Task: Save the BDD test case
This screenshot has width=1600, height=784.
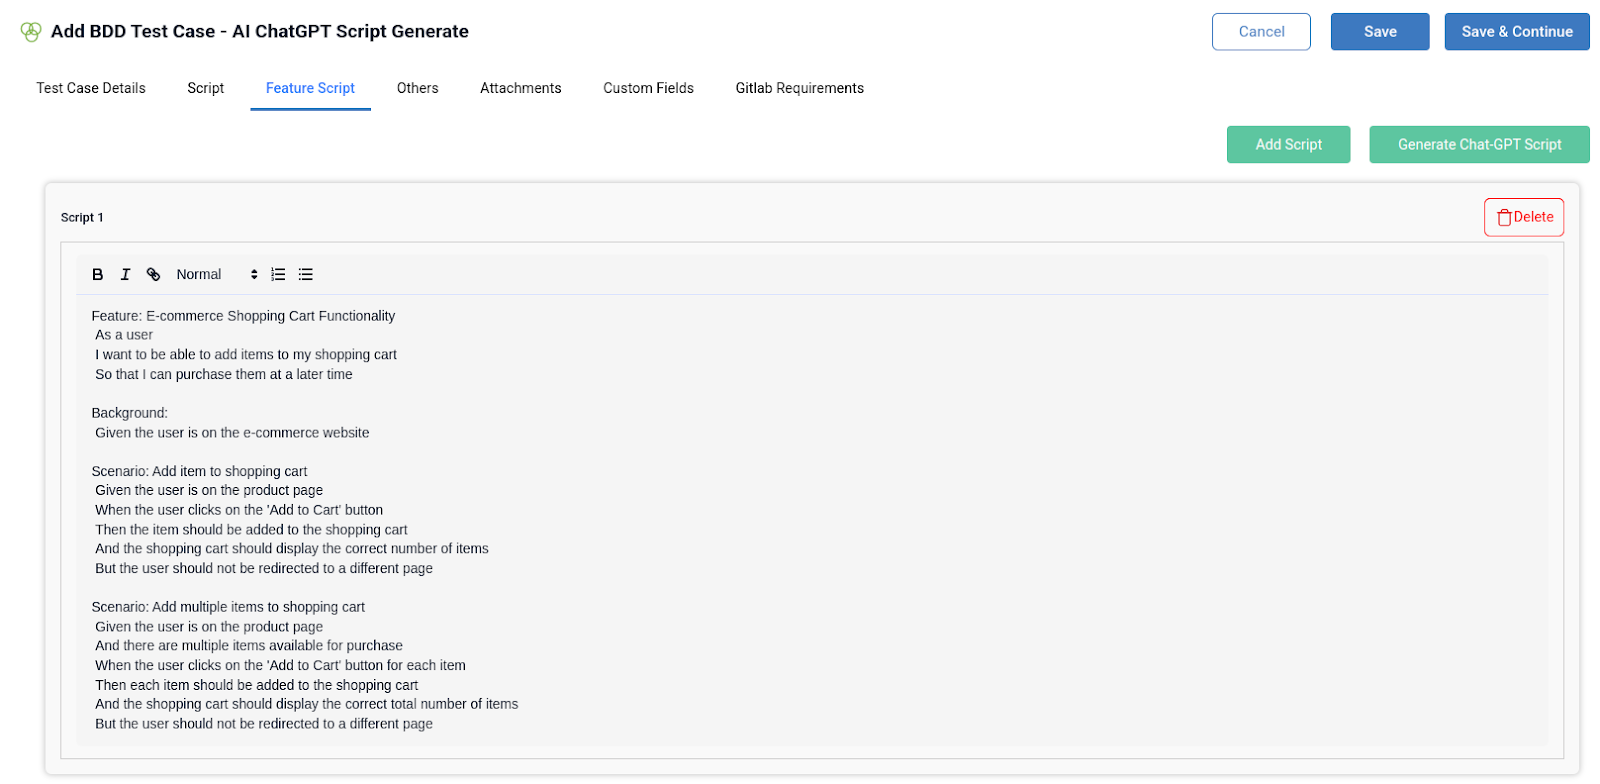Action: (x=1379, y=32)
